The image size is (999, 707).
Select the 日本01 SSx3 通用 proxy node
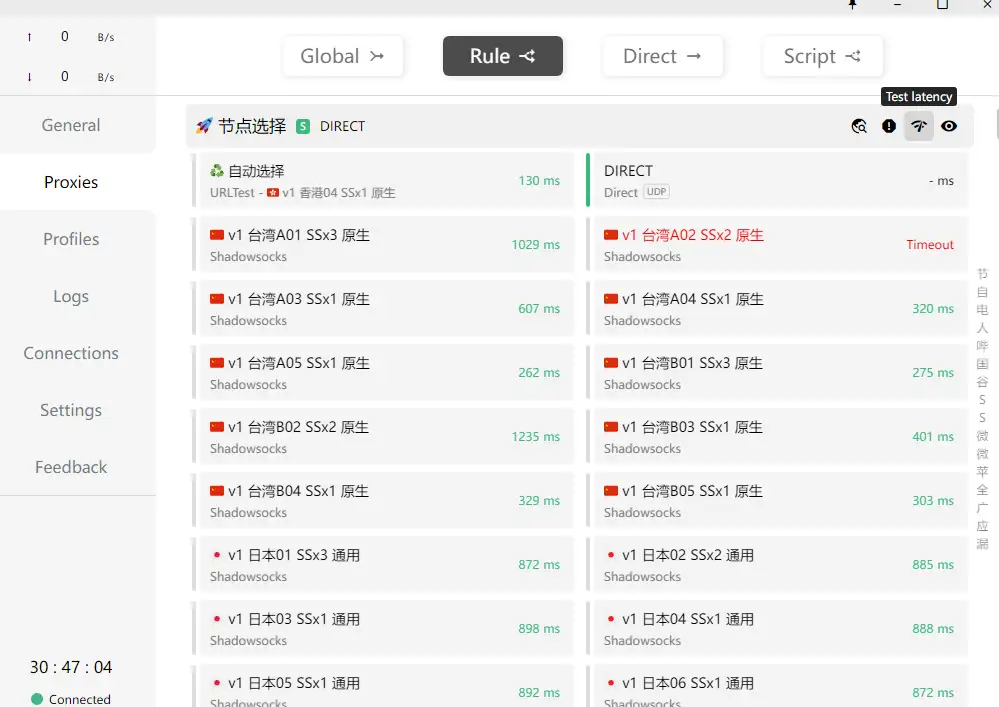click(294, 555)
